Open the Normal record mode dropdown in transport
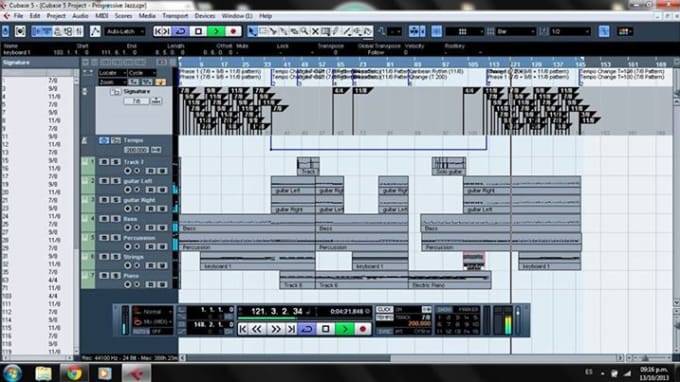Viewport: 680px width, 382px height. coord(153,311)
